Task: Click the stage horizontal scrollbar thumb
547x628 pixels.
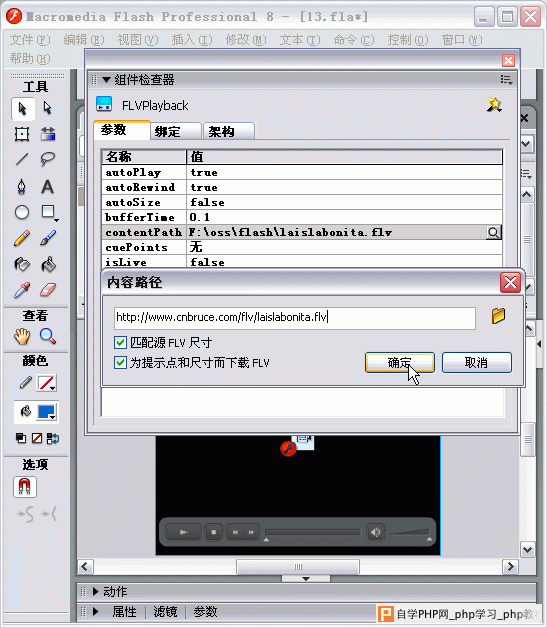Action: pos(298,567)
